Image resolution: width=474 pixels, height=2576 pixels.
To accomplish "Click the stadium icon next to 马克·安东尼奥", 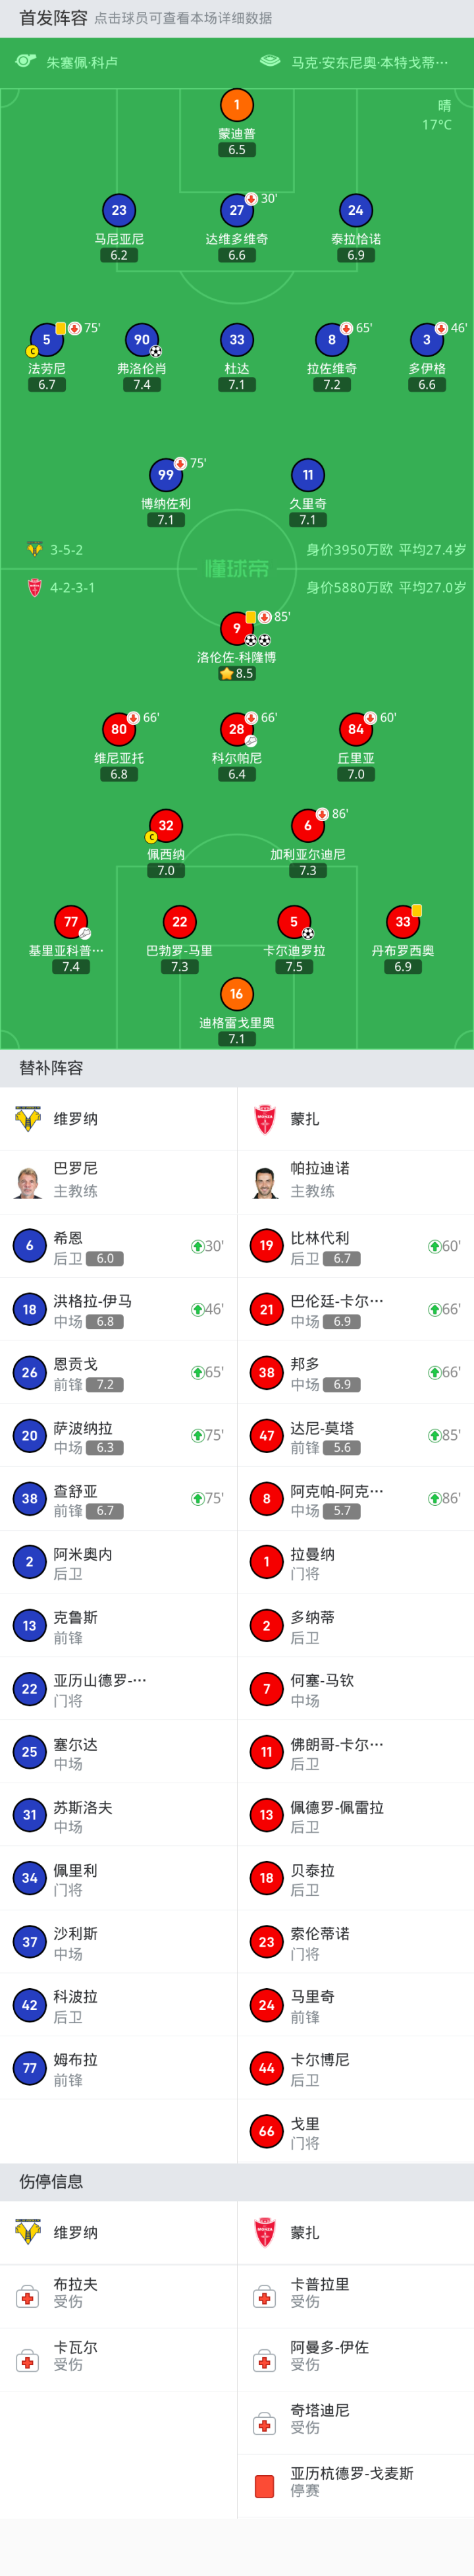I will click(x=270, y=62).
